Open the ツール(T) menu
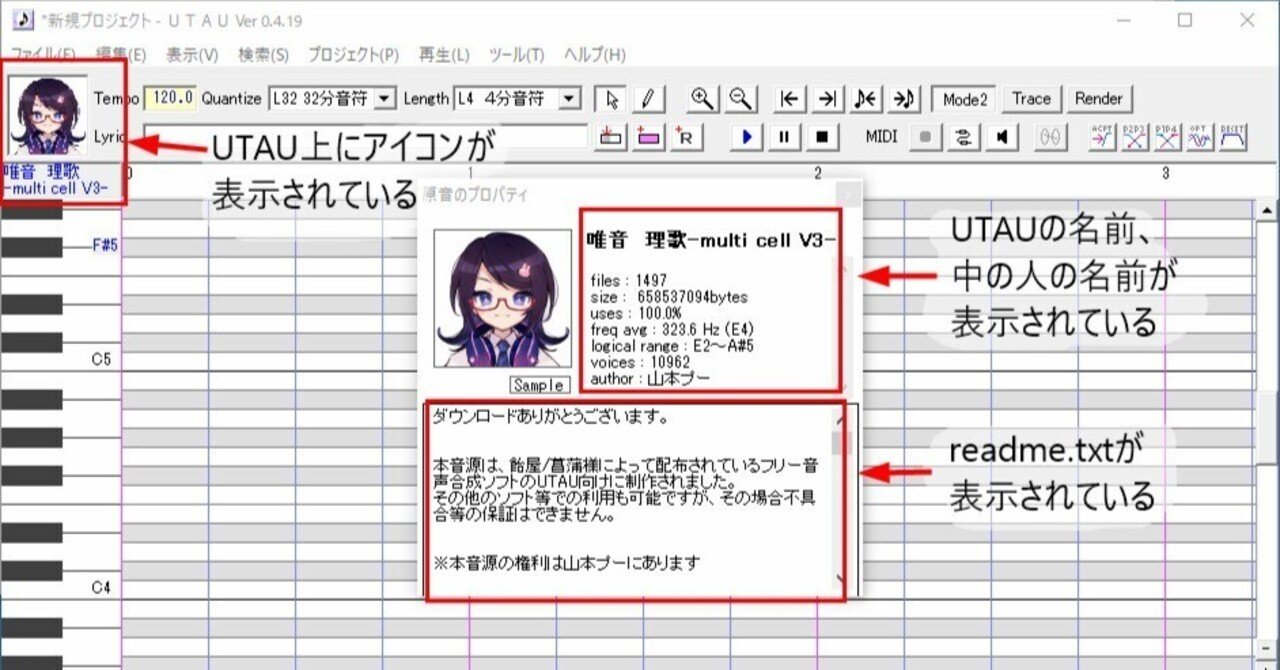 click(514, 55)
